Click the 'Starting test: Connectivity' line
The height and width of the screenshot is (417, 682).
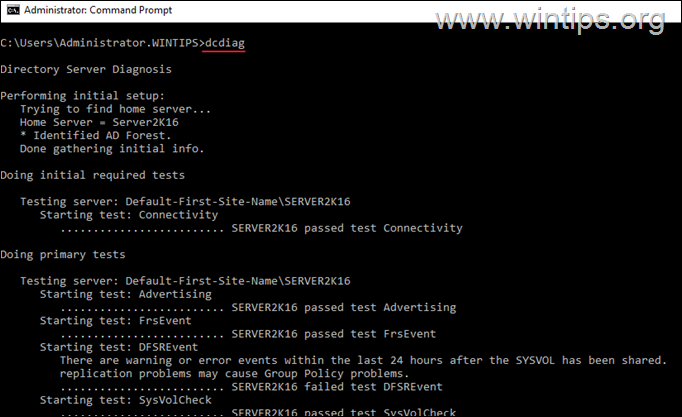click(128, 215)
